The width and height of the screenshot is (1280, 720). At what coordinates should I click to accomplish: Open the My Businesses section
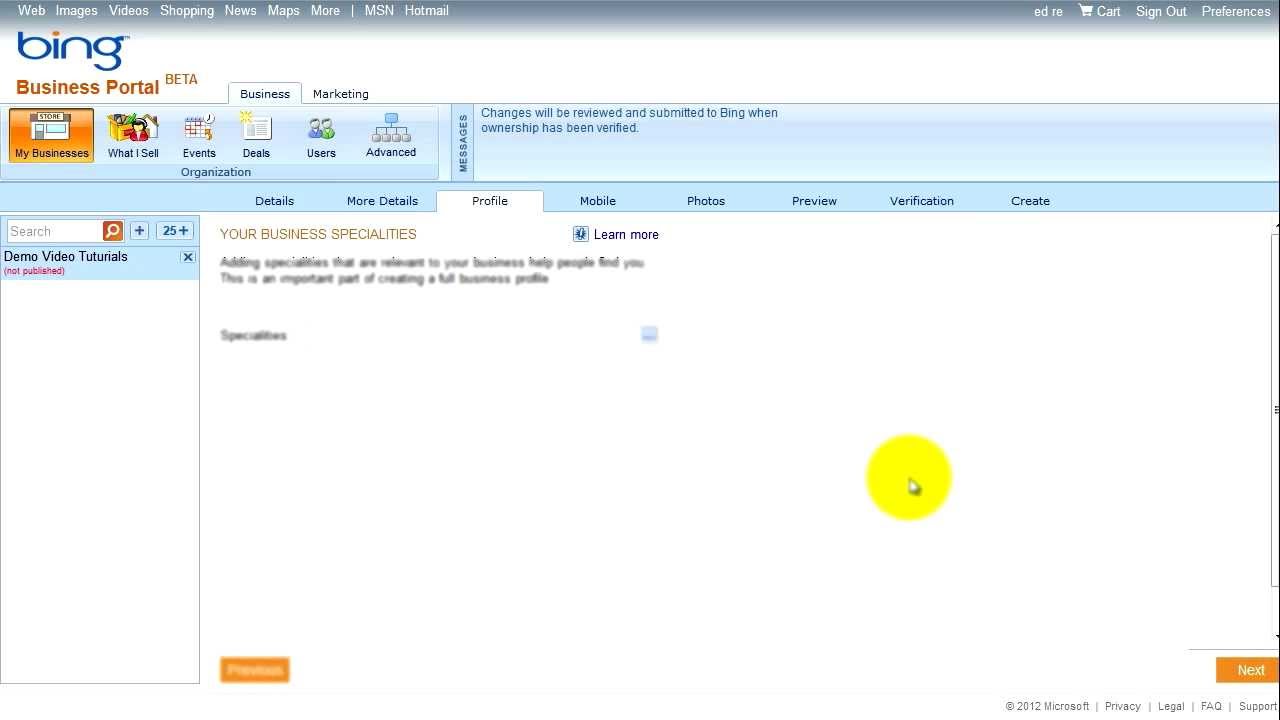[x=51, y=135]
